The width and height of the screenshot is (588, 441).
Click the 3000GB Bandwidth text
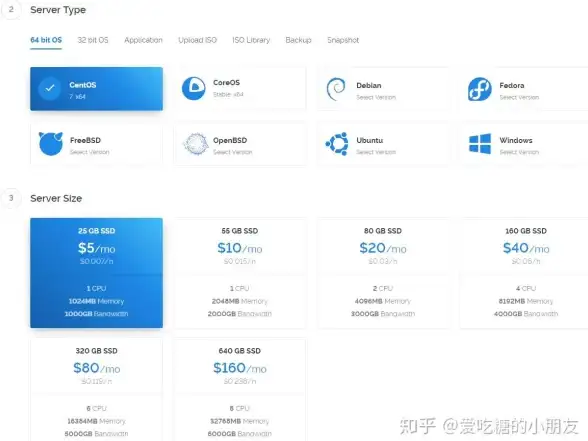383,314
